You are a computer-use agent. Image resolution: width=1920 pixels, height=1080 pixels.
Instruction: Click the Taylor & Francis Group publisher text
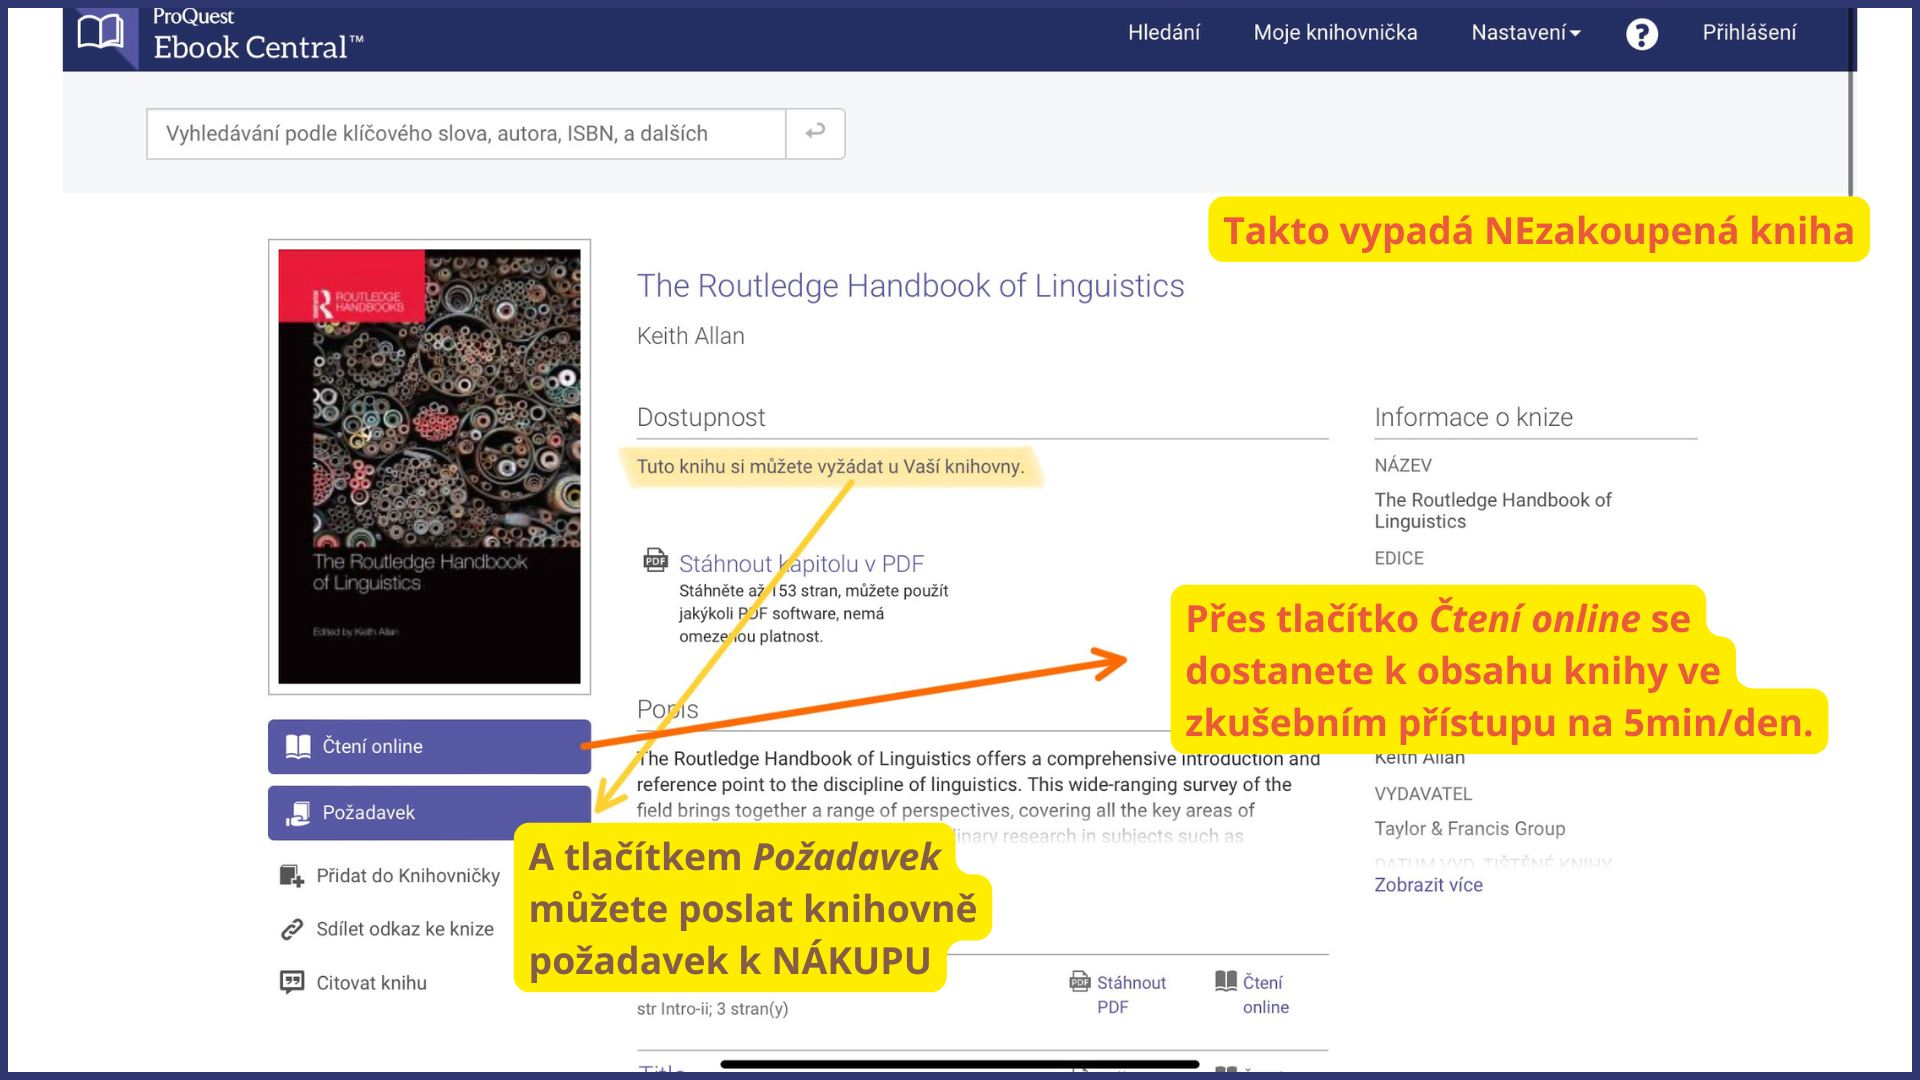1469,829
